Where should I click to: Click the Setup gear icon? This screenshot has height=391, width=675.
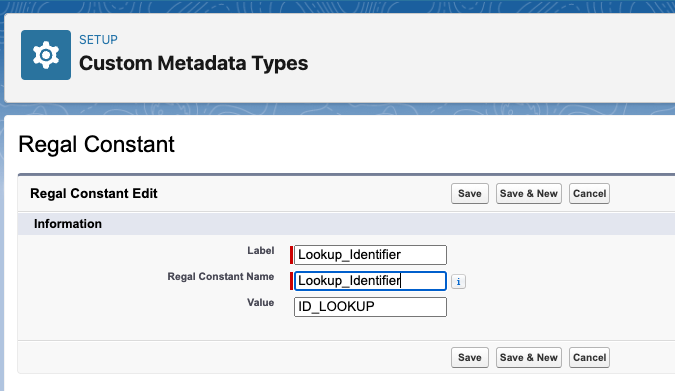(x=46, y=55)
